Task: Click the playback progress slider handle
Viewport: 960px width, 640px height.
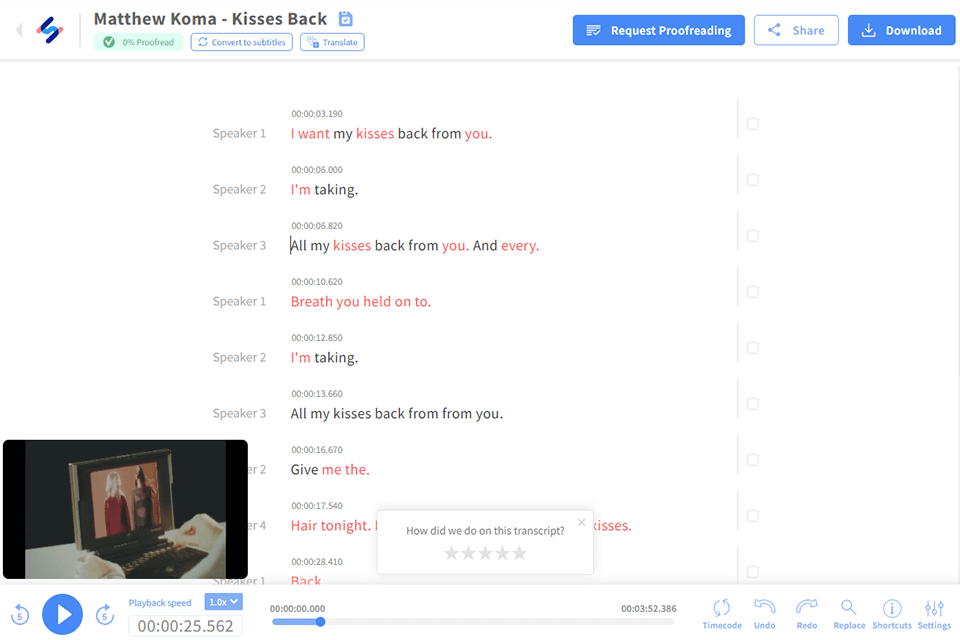Action: pyautogui.click(x=320, y=622)
